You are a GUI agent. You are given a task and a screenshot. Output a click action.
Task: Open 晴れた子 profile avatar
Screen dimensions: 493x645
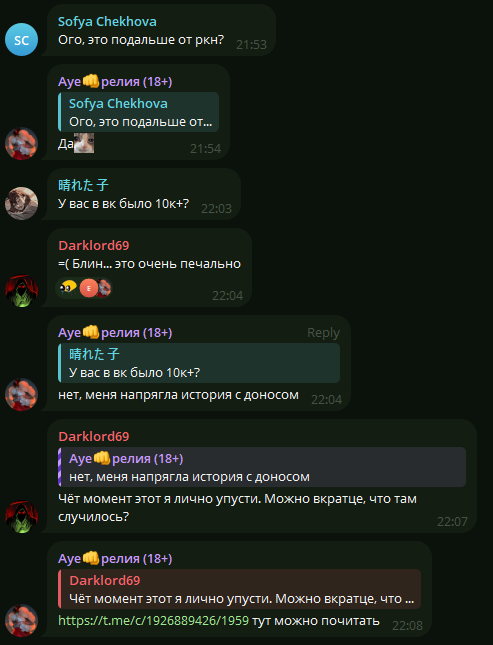[21, 203]
